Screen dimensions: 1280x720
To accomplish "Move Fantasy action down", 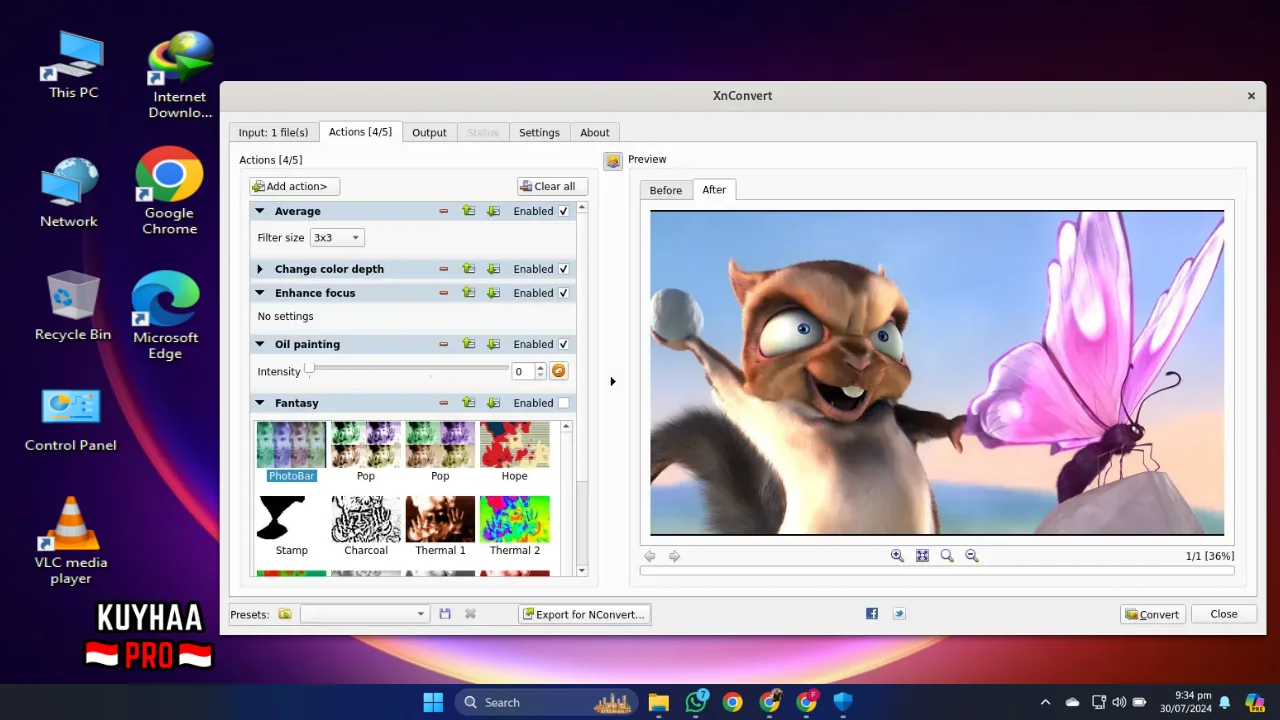I will pos(493,403).
